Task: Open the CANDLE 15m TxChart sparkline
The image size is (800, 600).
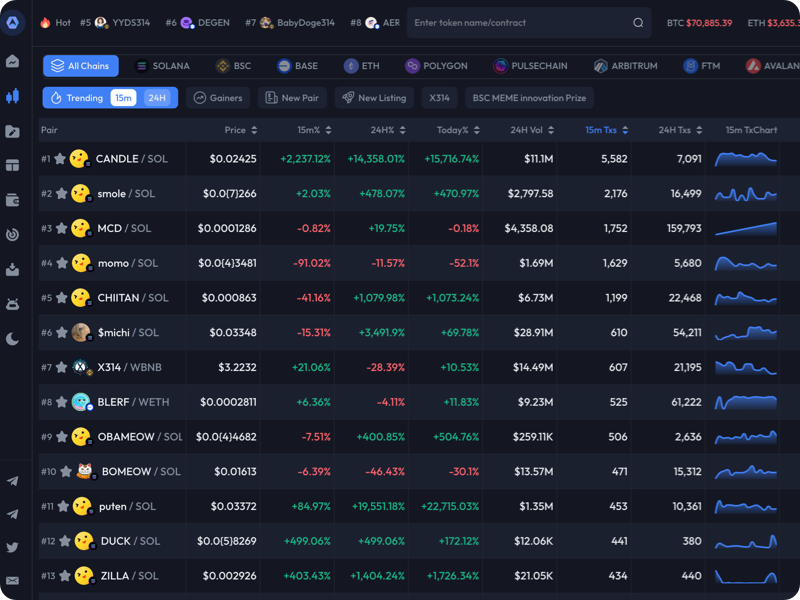Action: (745, 159)
